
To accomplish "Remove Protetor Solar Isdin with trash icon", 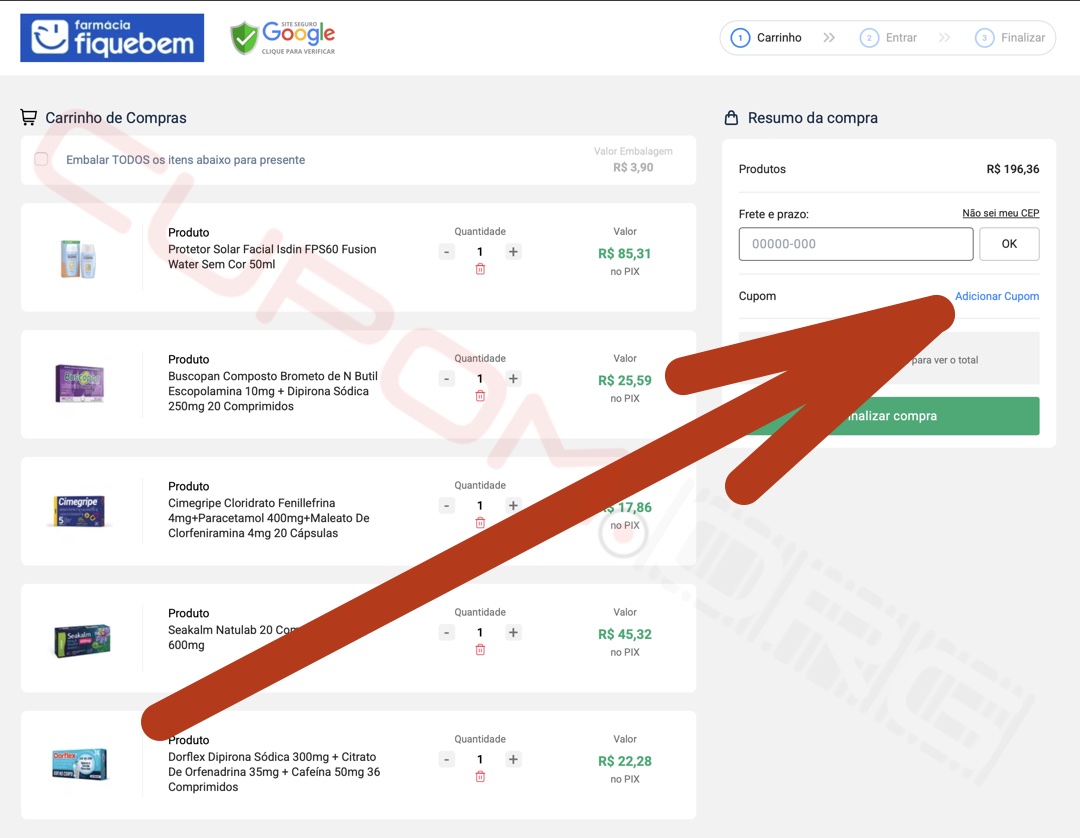I will pyautogui.click(x=480, y=269).
